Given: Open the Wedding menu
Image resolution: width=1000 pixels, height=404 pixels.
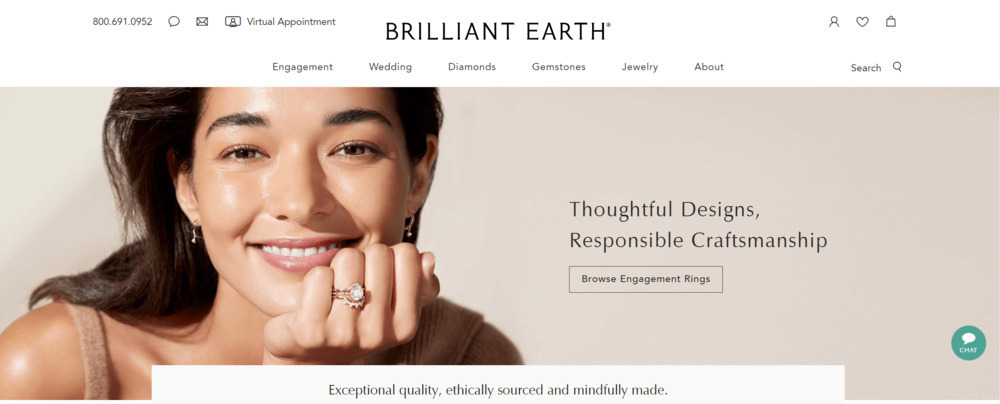Looking at the screenshot, I should tap(390, 67).
